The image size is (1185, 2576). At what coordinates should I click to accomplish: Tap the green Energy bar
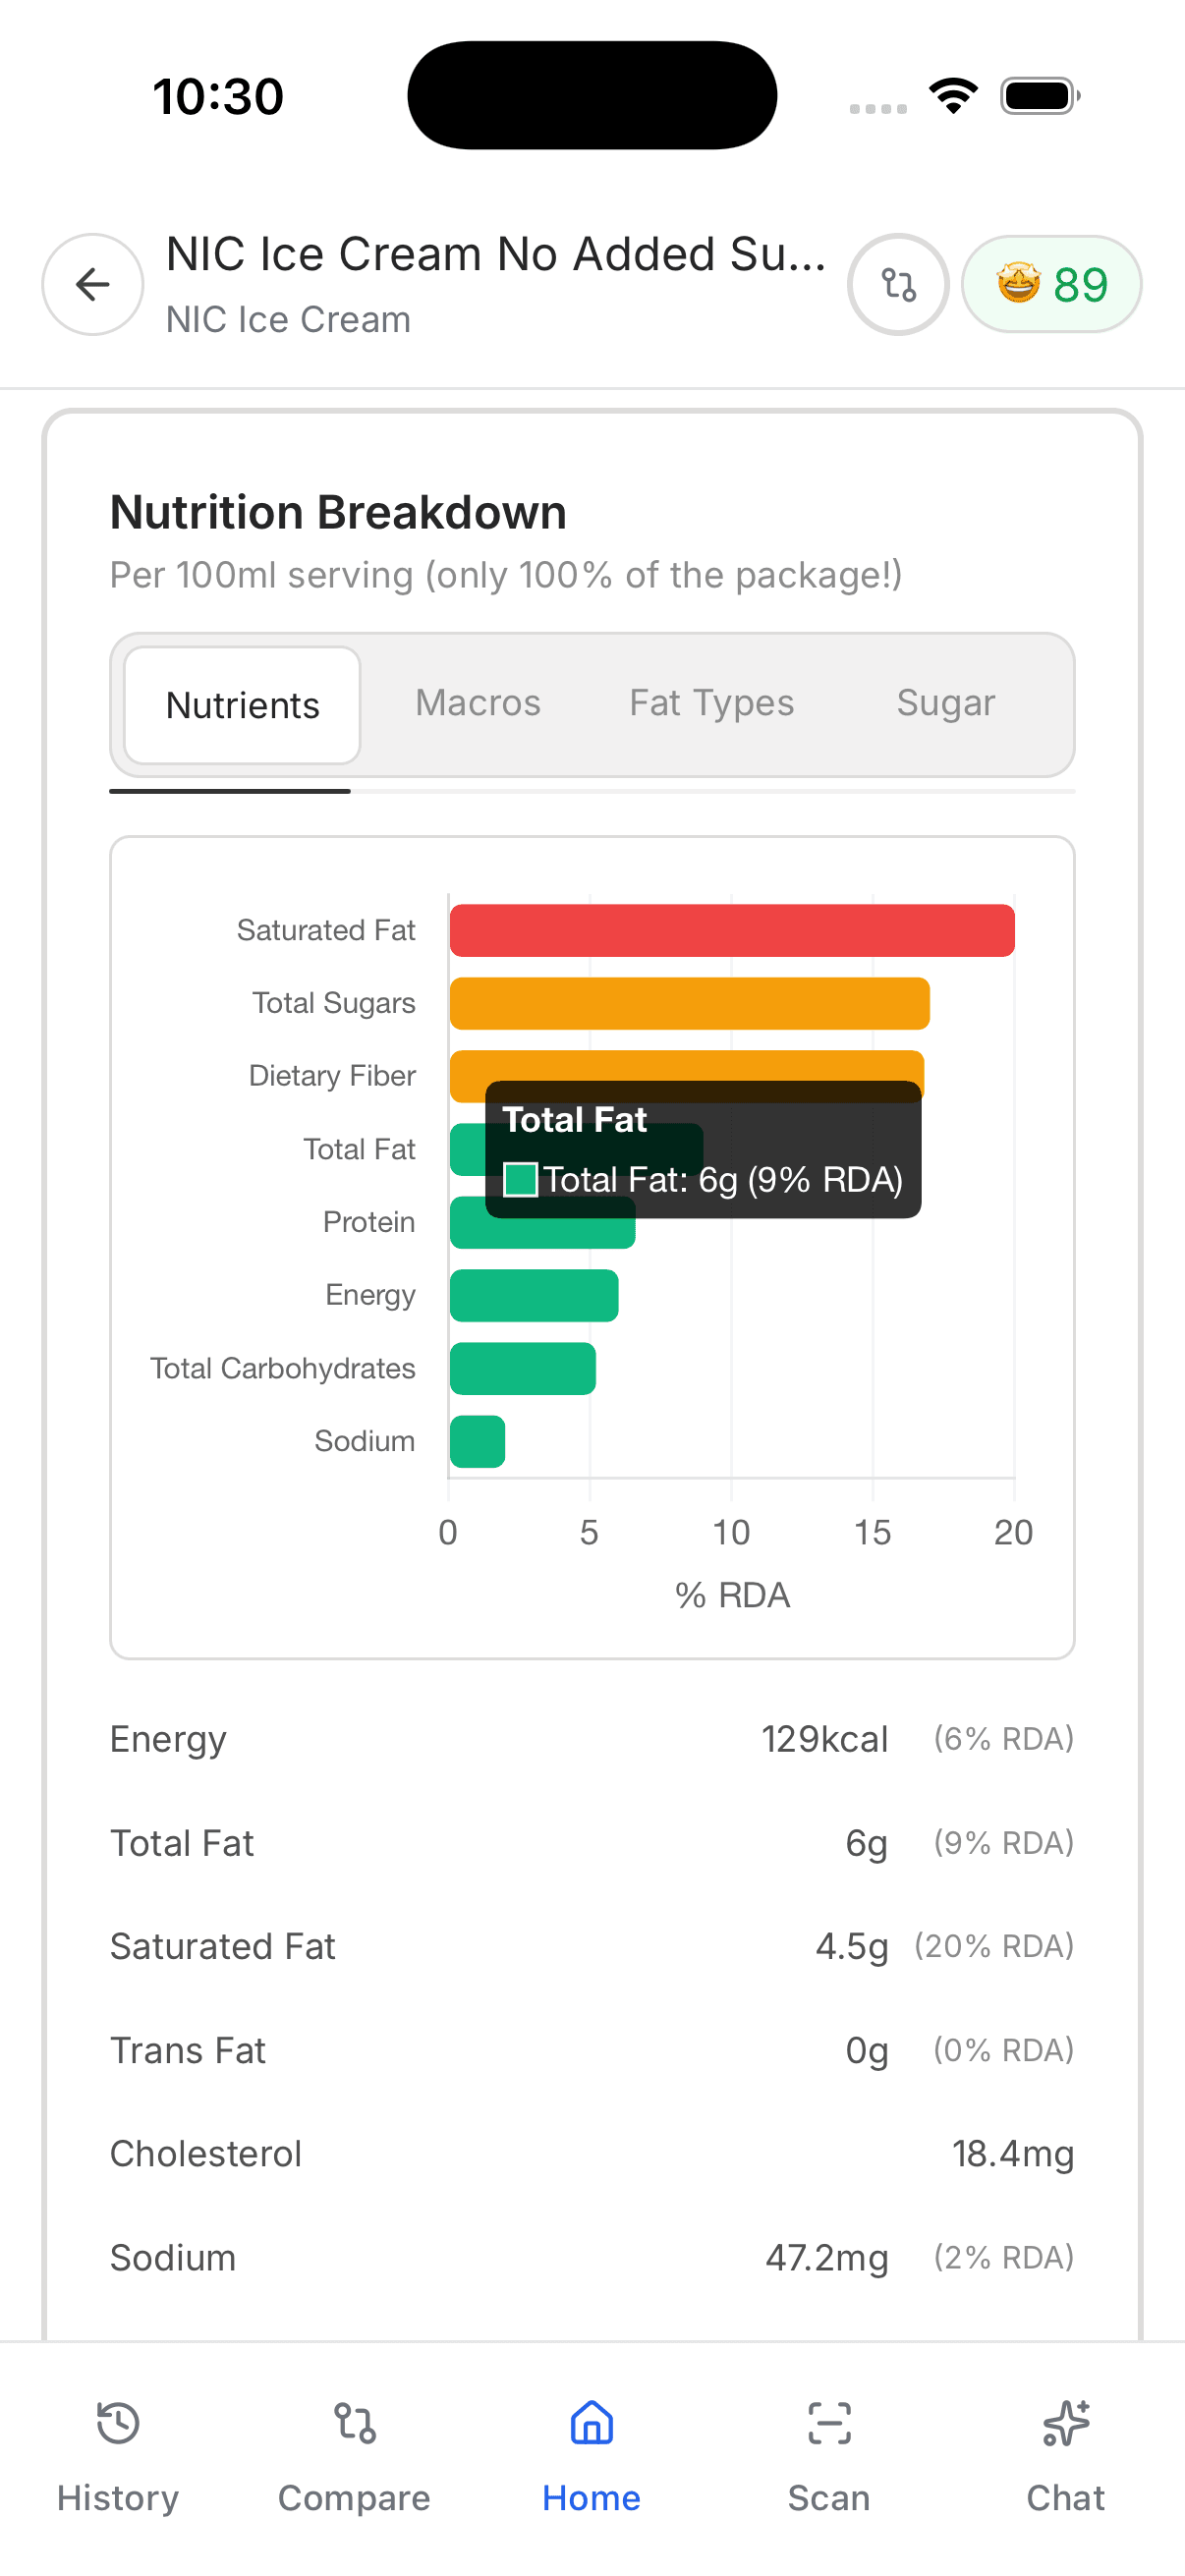534,1296
